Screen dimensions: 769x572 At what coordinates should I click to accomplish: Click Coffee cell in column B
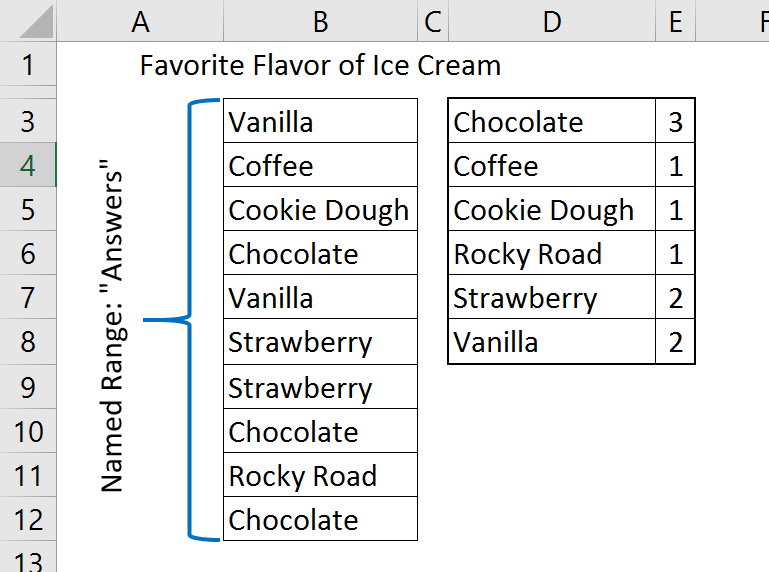tap(319, 166)
